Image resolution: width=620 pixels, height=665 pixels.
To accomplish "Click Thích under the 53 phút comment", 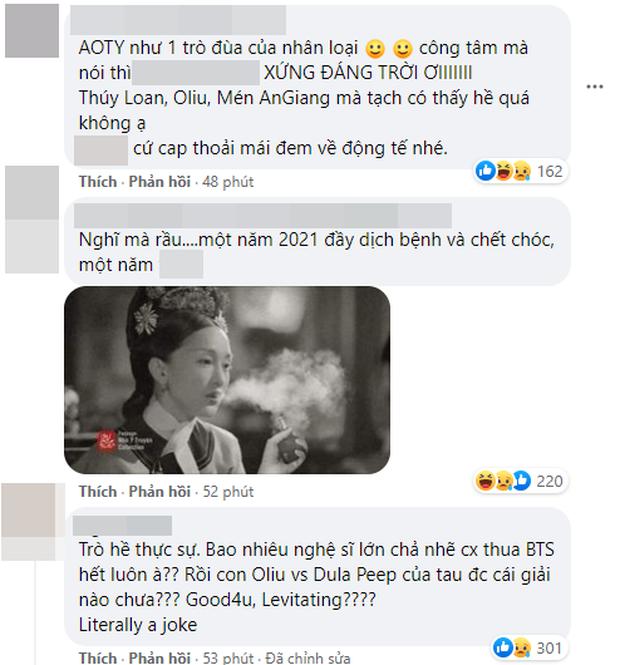I will click(98, 658).
